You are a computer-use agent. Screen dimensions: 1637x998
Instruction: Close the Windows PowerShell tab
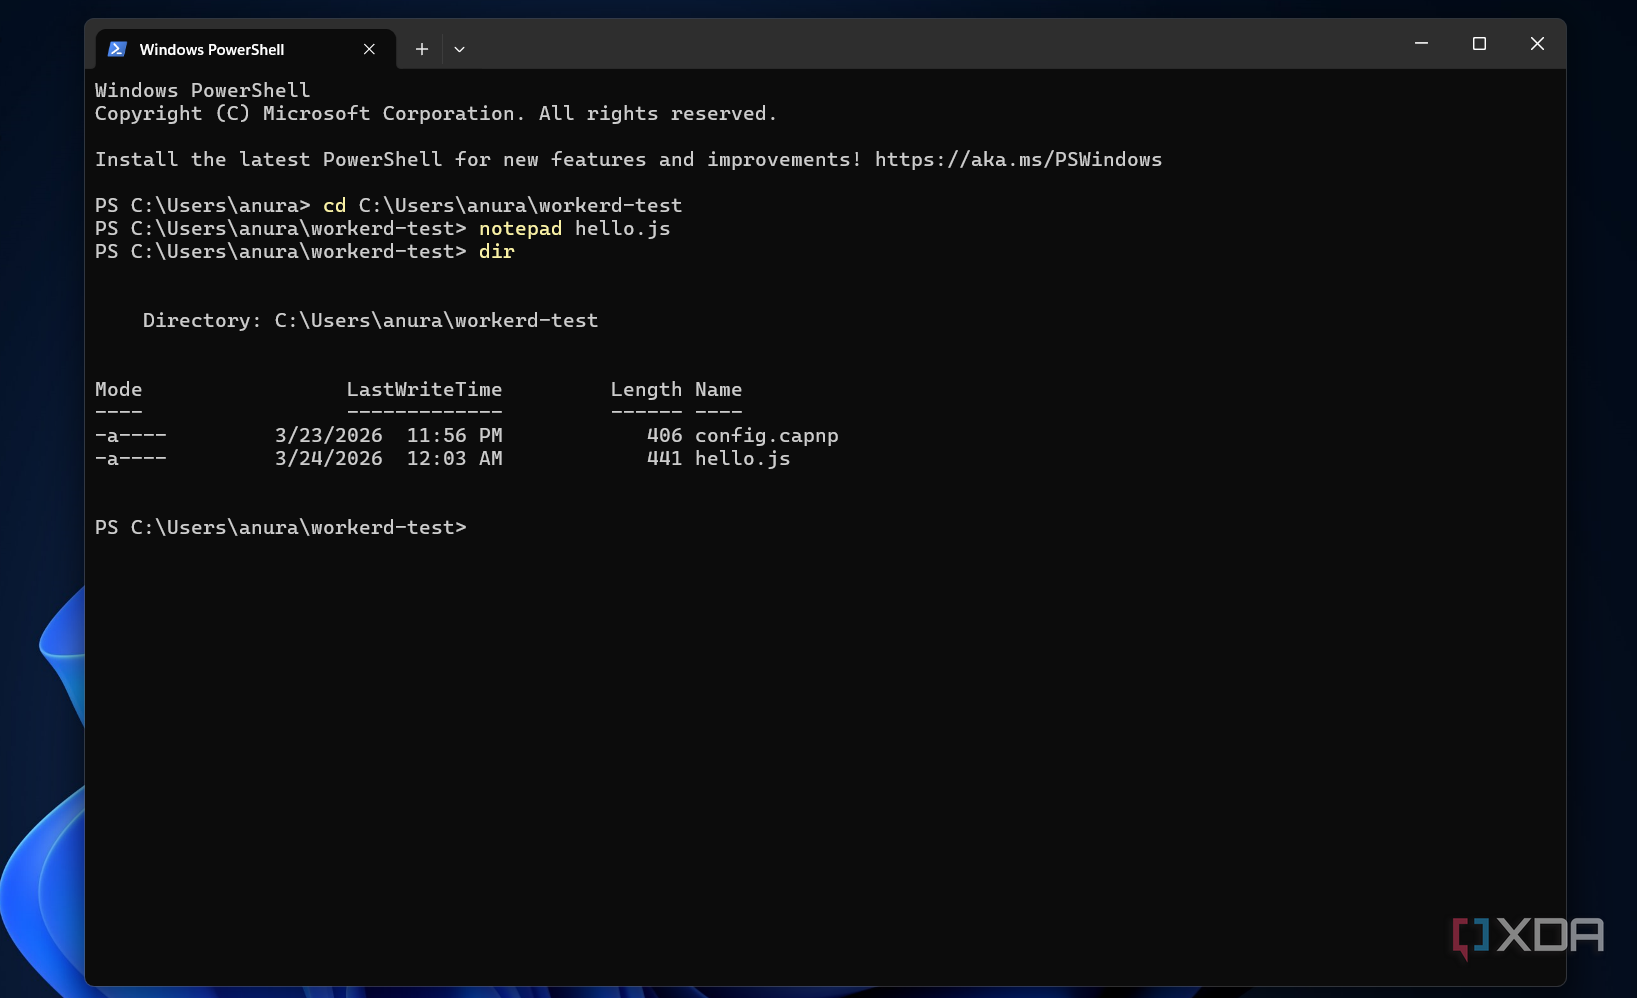pos(369,49)
